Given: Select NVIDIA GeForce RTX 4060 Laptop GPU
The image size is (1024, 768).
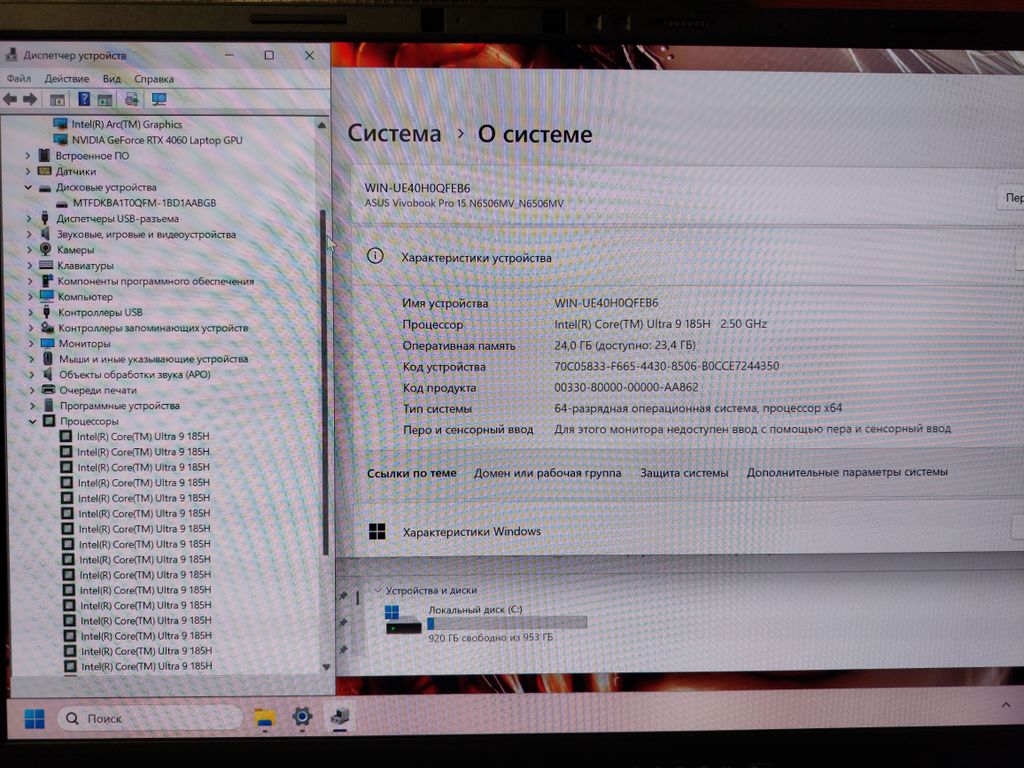Looking at the screenshot, I should coord(157,140).
